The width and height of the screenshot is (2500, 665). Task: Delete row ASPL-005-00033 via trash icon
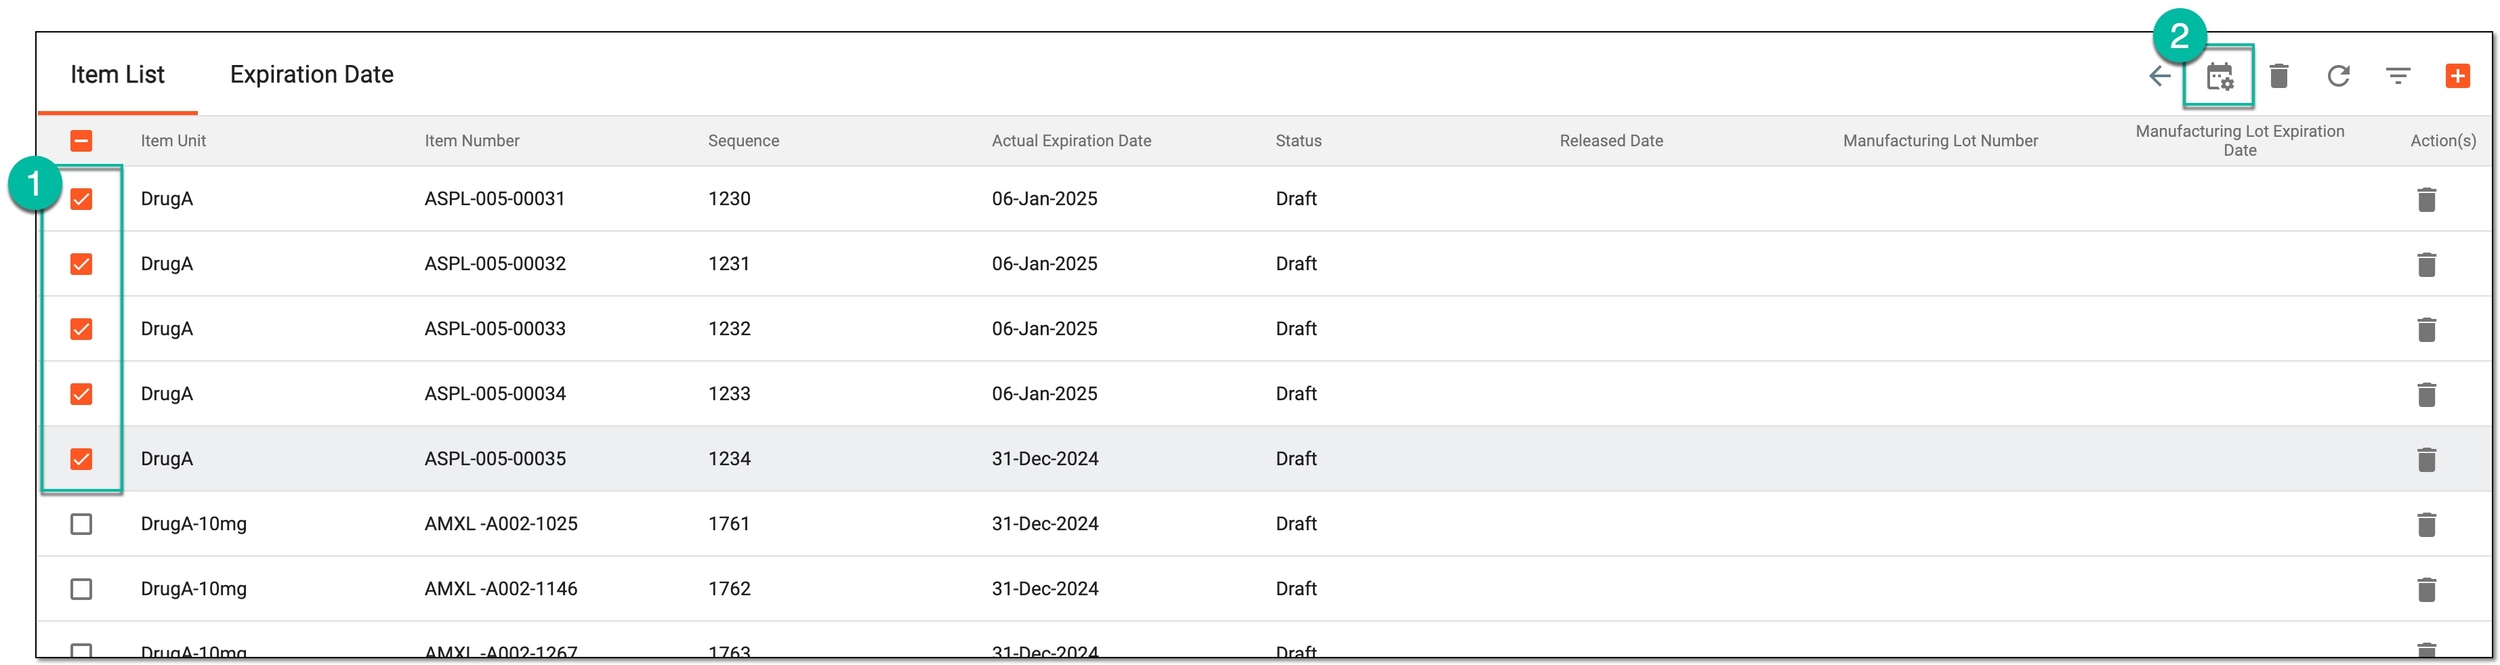2426,329
